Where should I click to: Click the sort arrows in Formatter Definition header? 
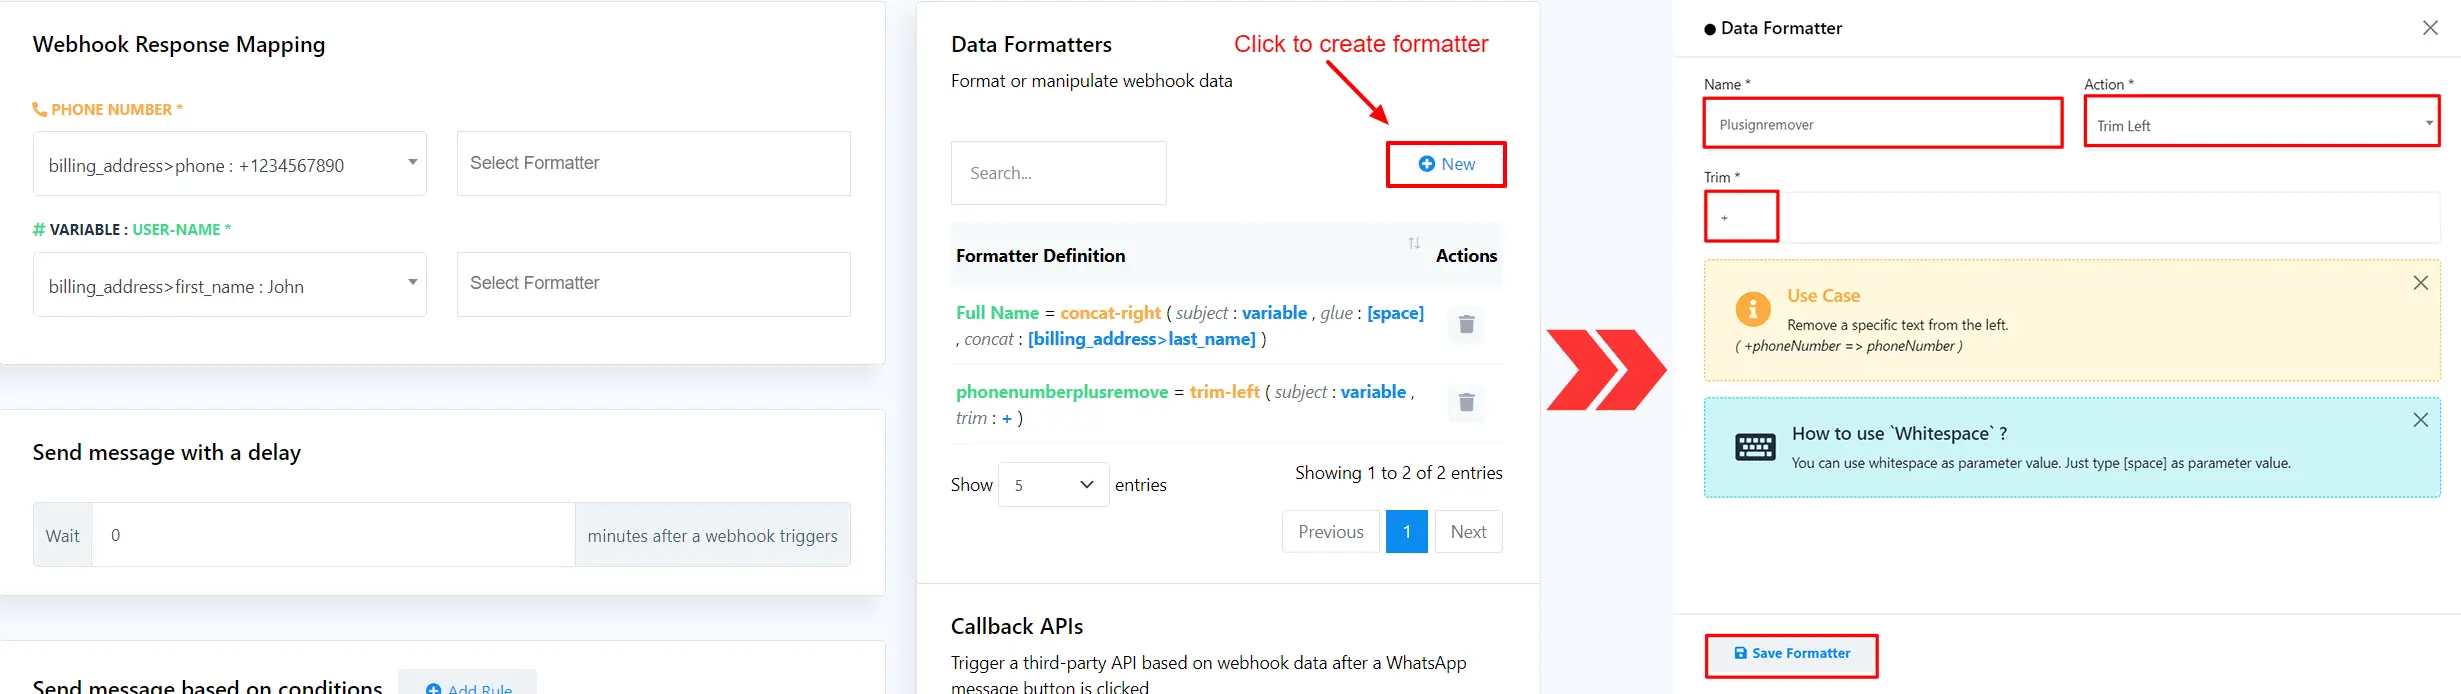1414,244
